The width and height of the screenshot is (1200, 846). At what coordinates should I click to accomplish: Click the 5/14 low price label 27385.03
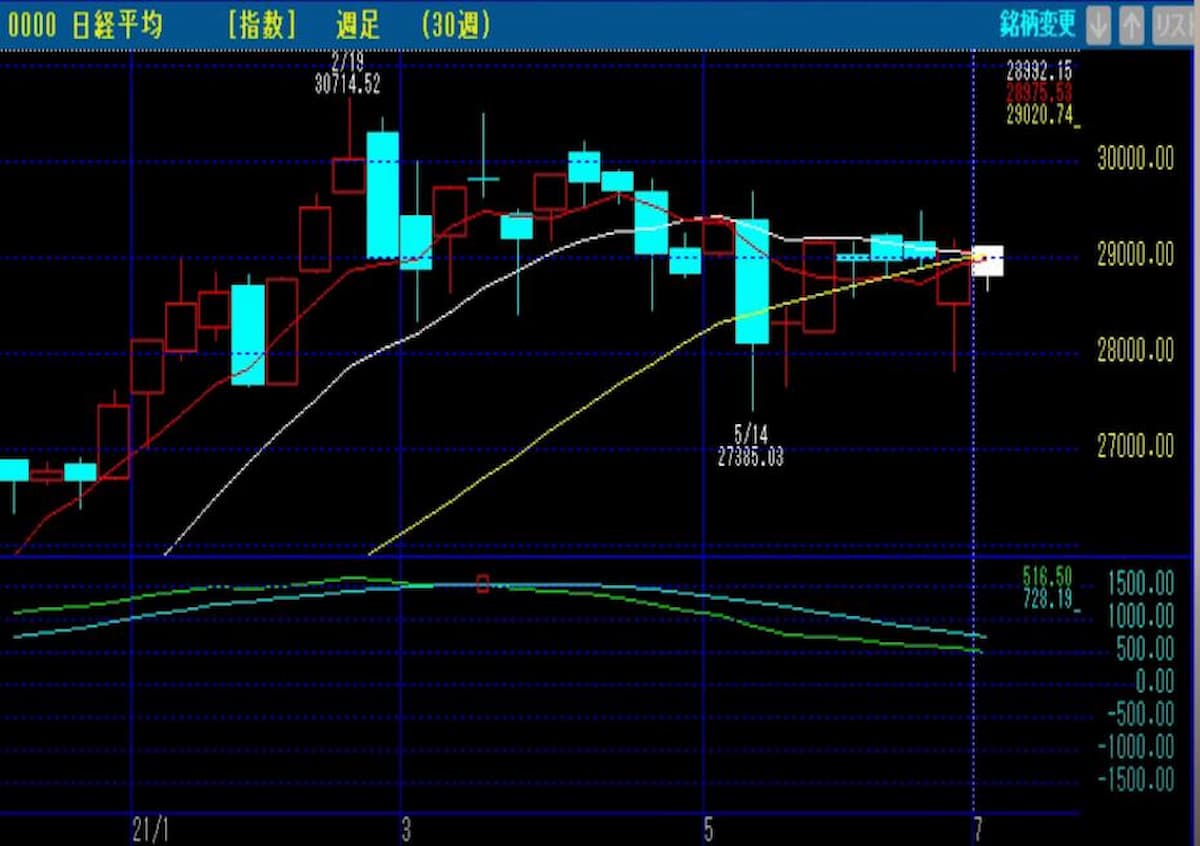tap(750, 458)
